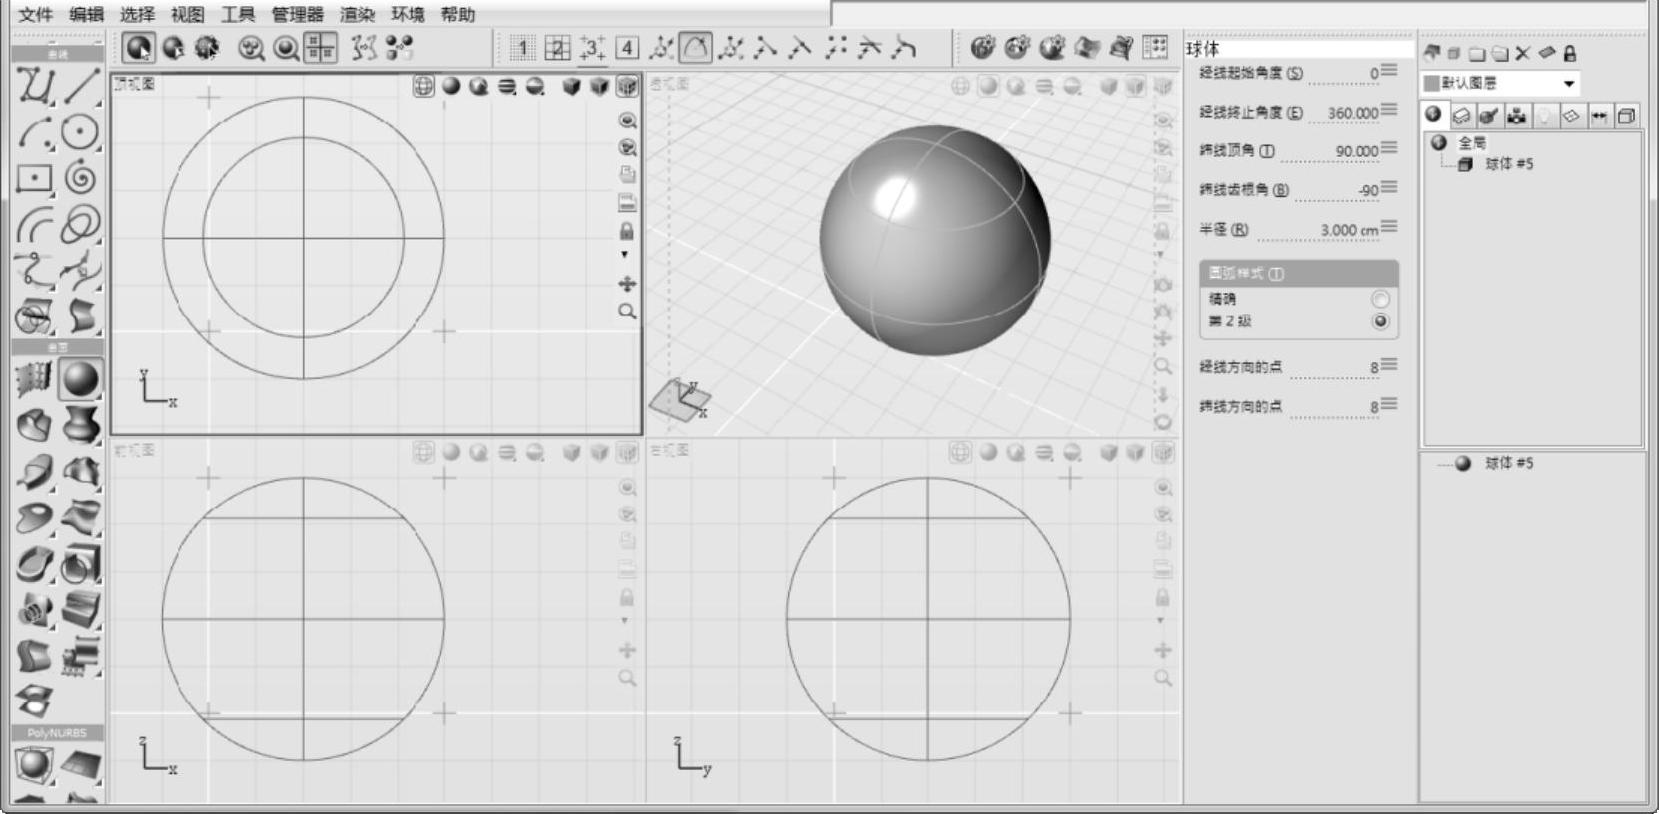
Task: Click the delete X icon in the layer toolbar
Action: point(1522,53)
